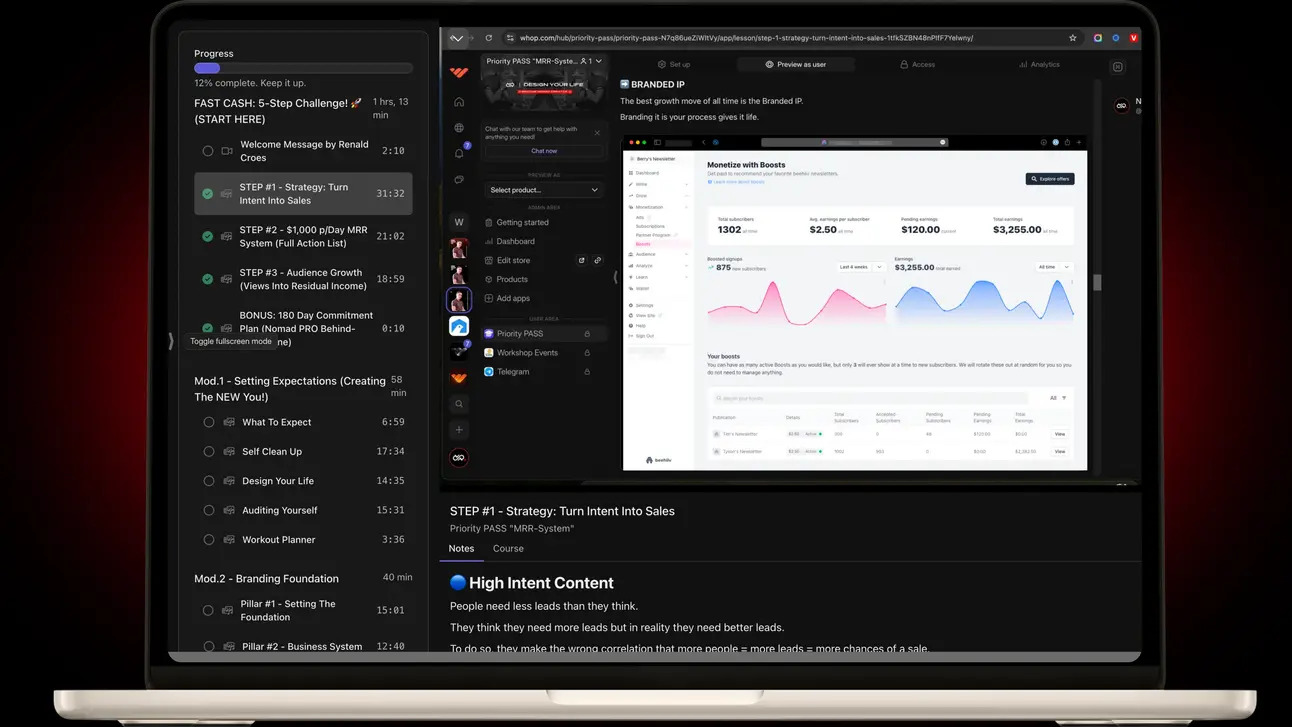Viewport: 1292px width, 727px height.
Task: Toggle completion for STEP #3 lesson
Action: point(208,279)
